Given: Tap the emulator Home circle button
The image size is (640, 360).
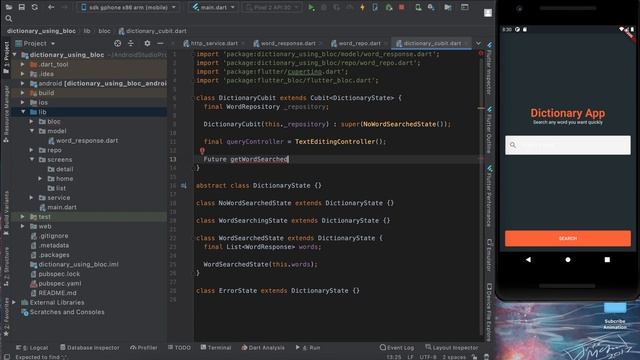Looking at the screenshot, I should point(568,260).
